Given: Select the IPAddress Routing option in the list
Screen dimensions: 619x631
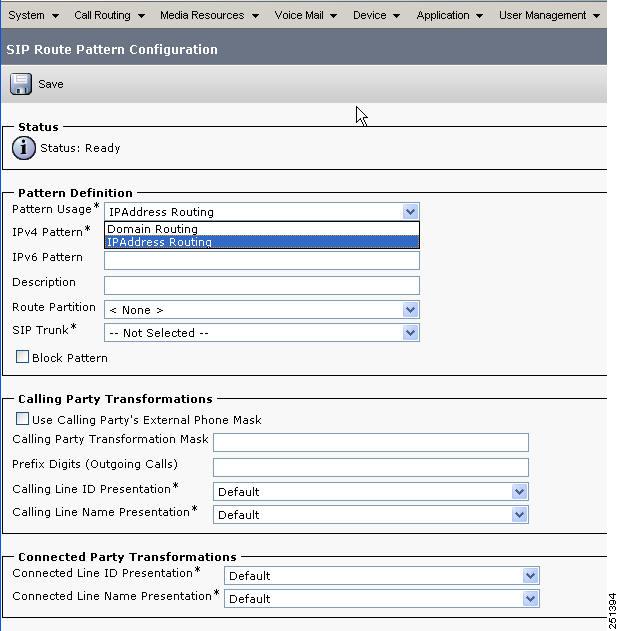Looking at the screenshot, I should tap(262, 241).
